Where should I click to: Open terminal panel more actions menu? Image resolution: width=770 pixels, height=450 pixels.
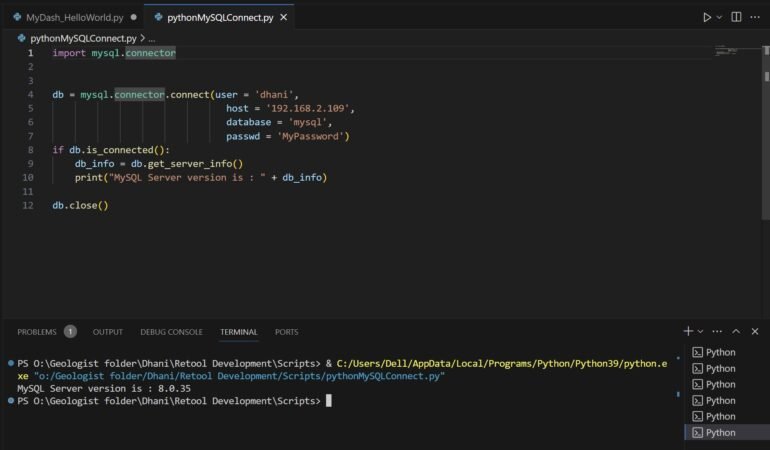(718, 331)
